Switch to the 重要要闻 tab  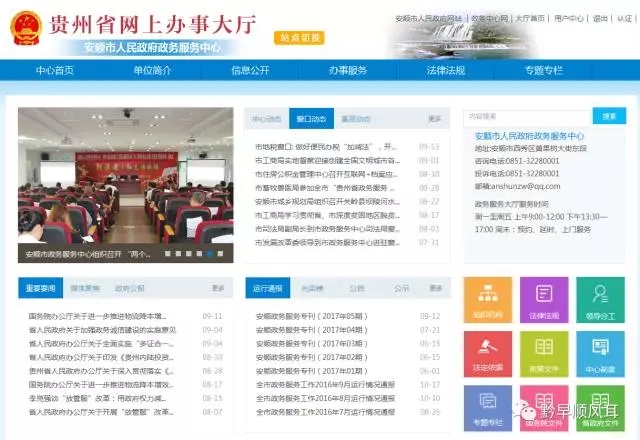[41, 288]
